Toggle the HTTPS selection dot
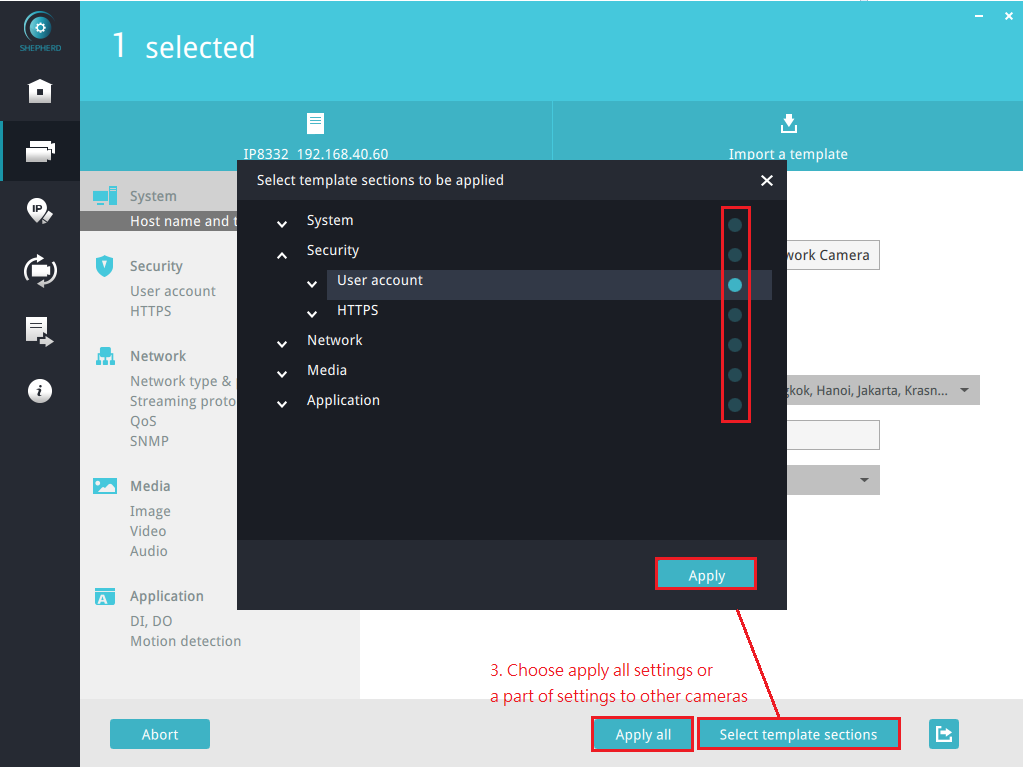 coord(735,314)
